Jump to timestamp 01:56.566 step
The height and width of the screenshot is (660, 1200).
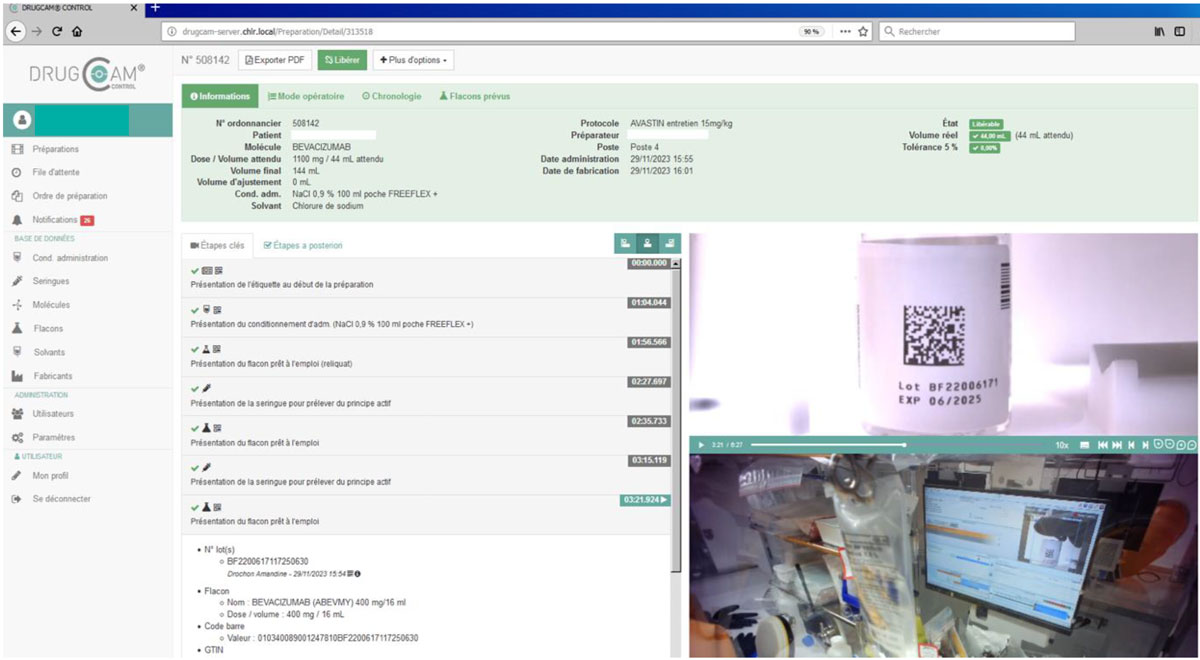tap(648, 342)
